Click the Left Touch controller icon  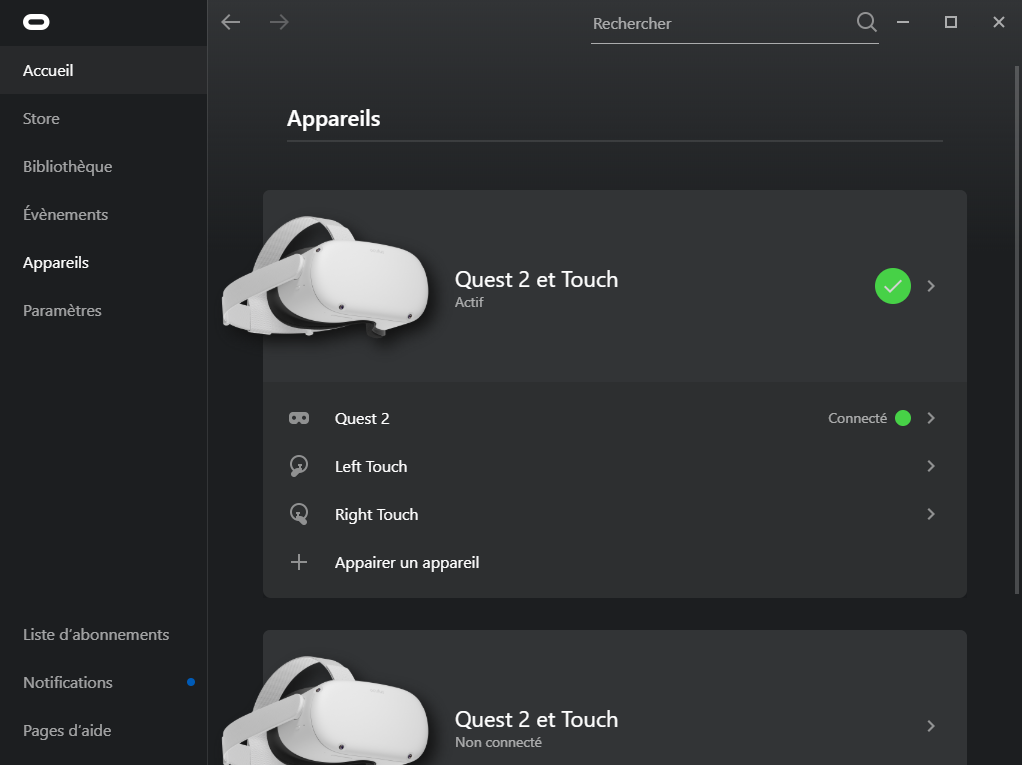(x=299, y=467)
